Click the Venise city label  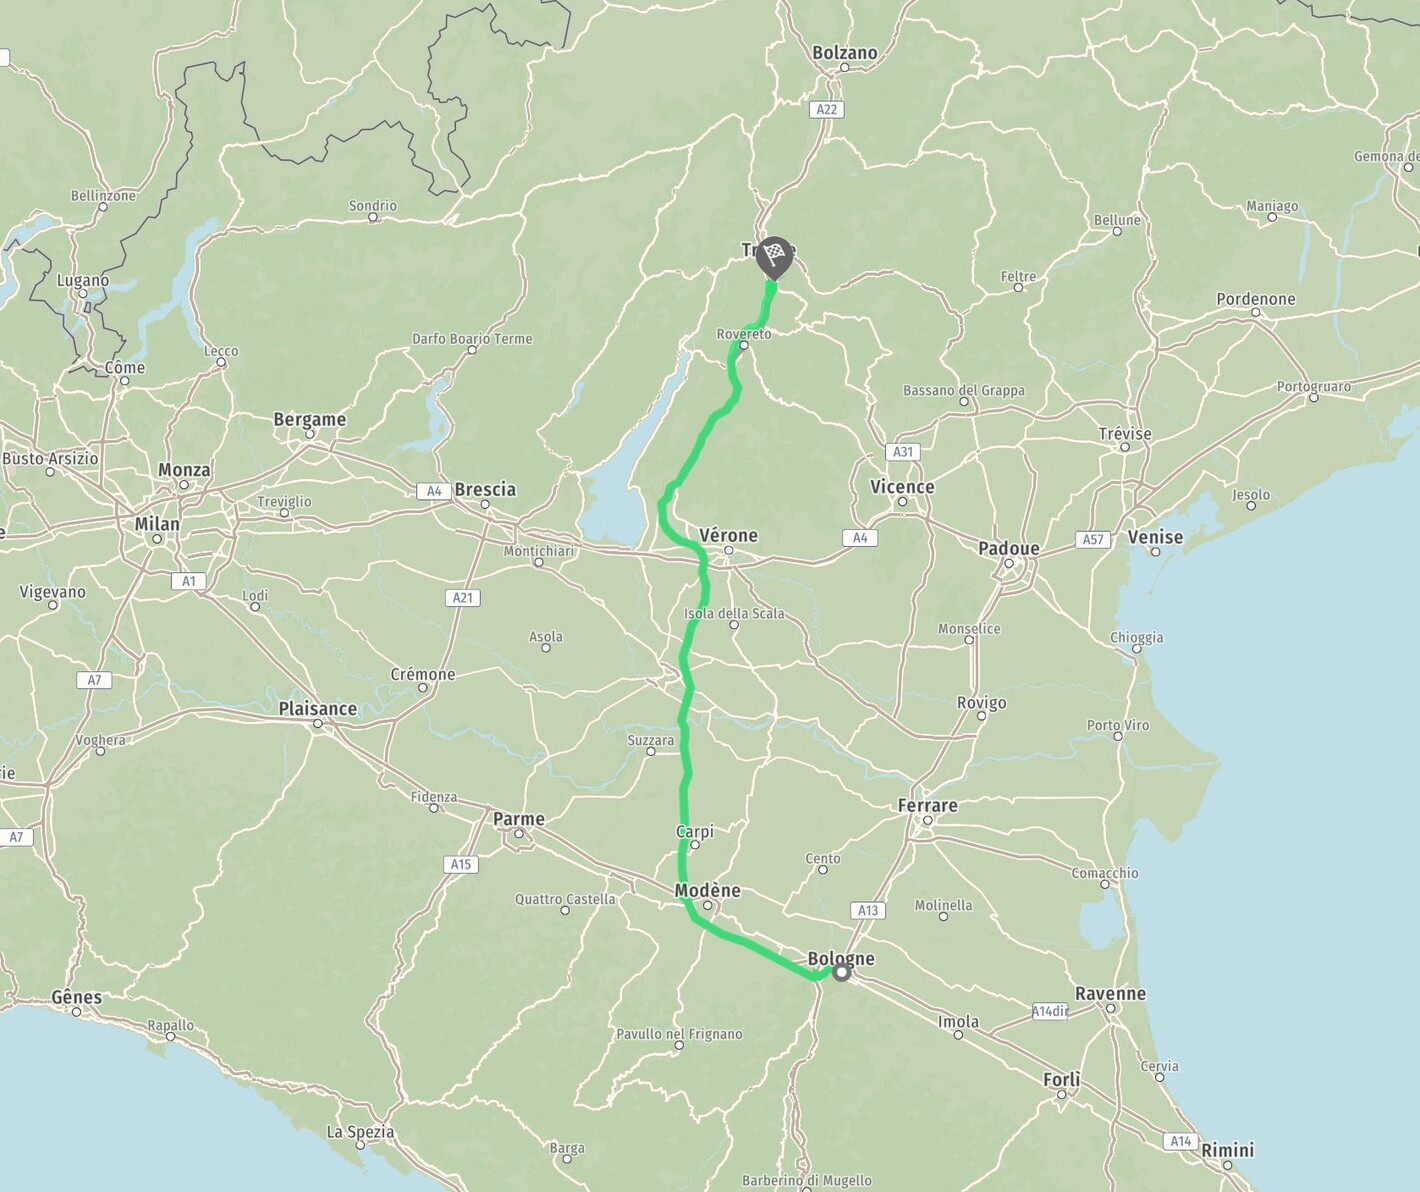pyautogui.click(x=1155, y=537)
